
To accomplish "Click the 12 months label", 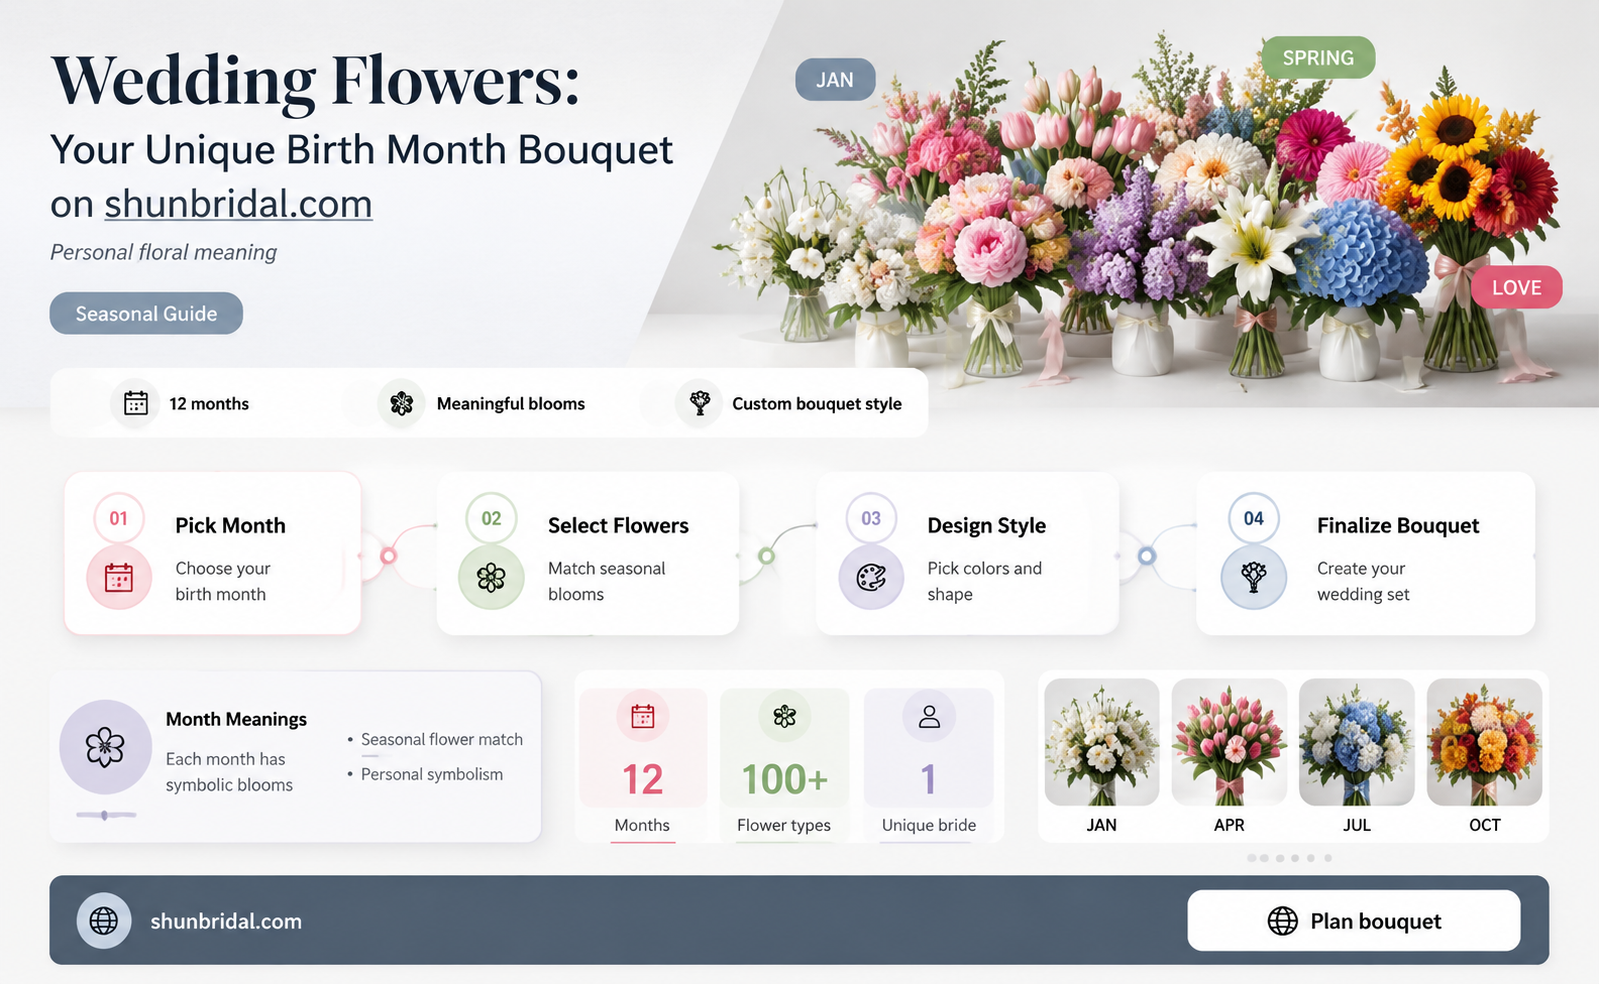I will (209, 403).
